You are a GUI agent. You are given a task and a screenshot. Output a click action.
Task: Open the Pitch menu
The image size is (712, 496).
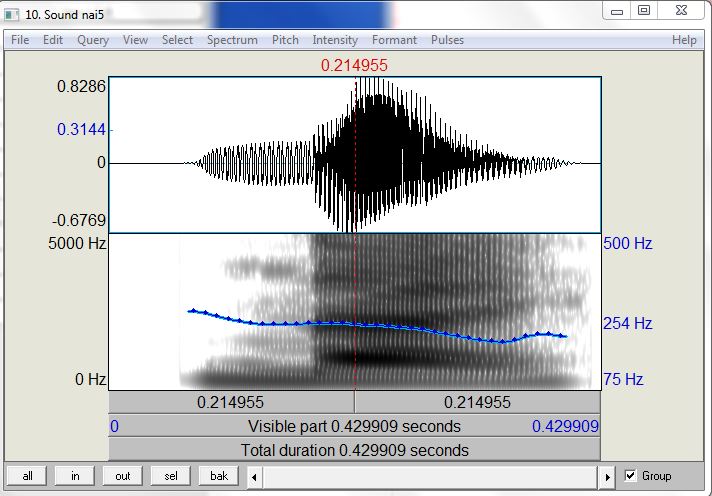click(x=285, y=40)
